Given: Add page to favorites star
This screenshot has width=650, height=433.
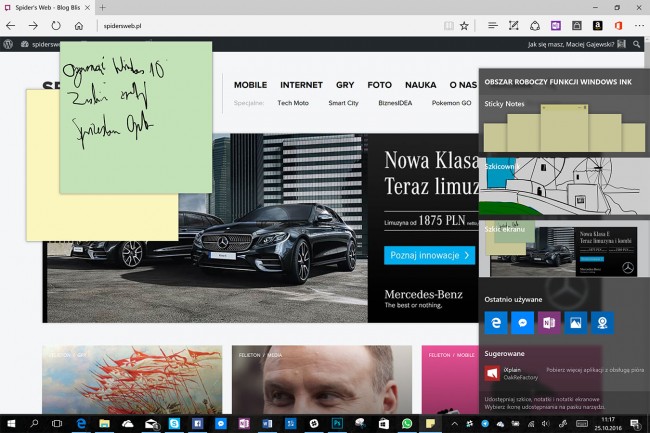Looking at the screenshot, I should pos(464,26).
